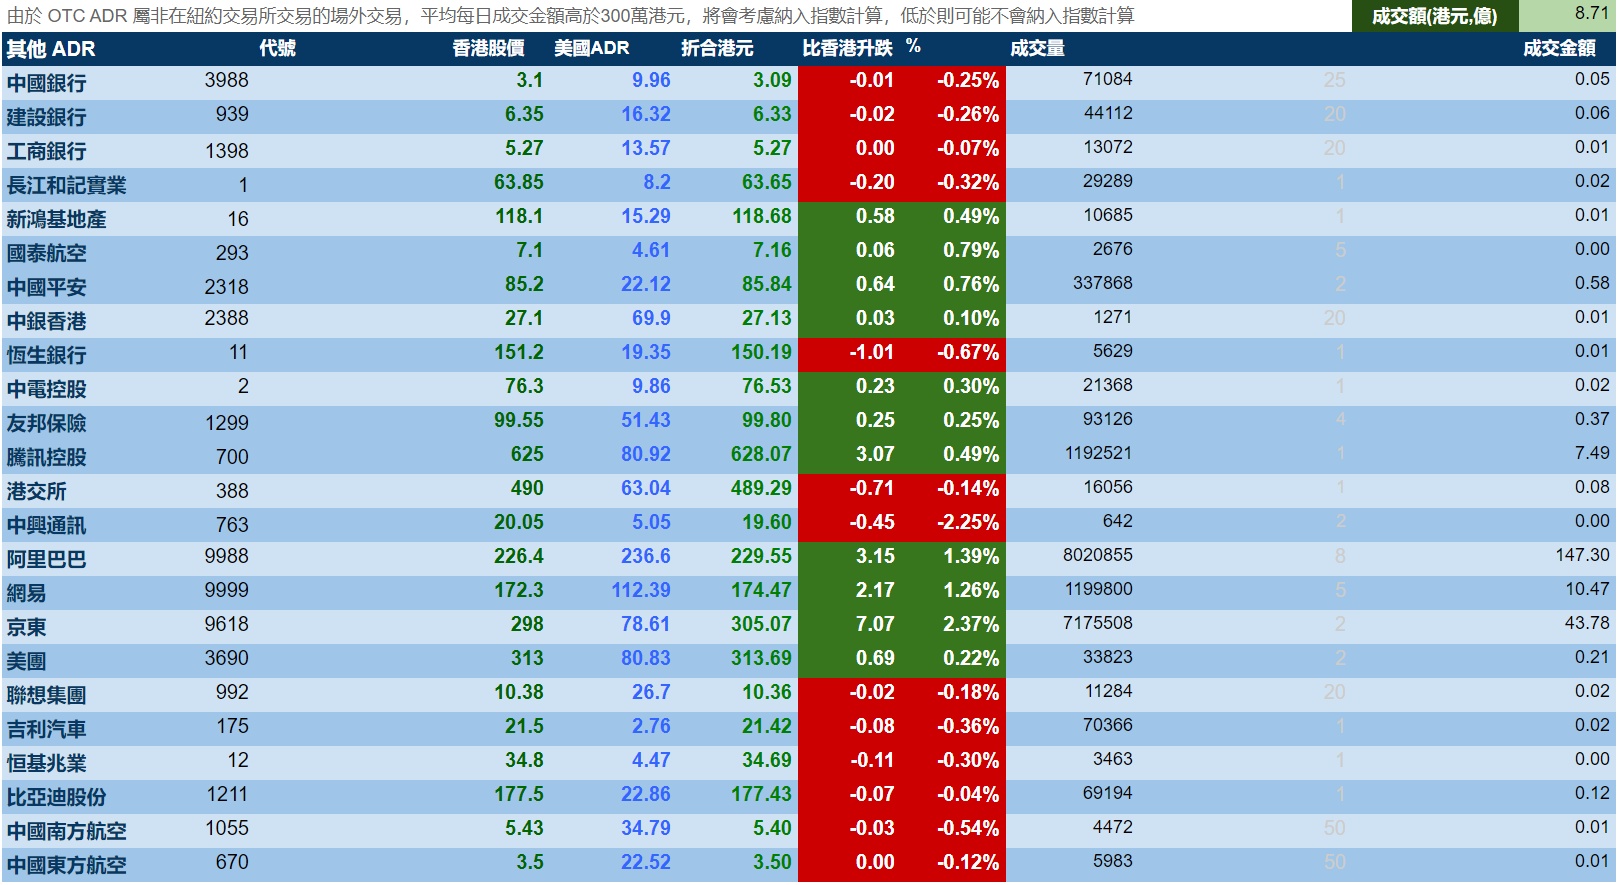Click the 吉利汽車 stock name
Screen dimensions: 1618x885
[x=46, y=729]
